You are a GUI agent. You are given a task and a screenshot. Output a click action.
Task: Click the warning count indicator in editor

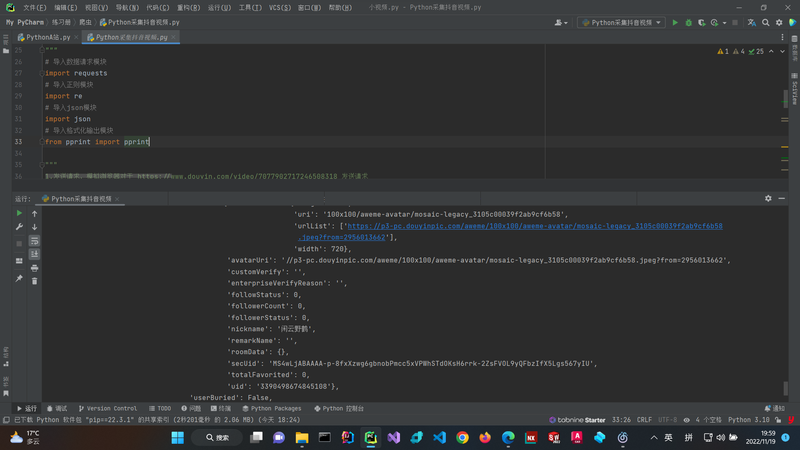pyautogui.click(x=723, y=52)
